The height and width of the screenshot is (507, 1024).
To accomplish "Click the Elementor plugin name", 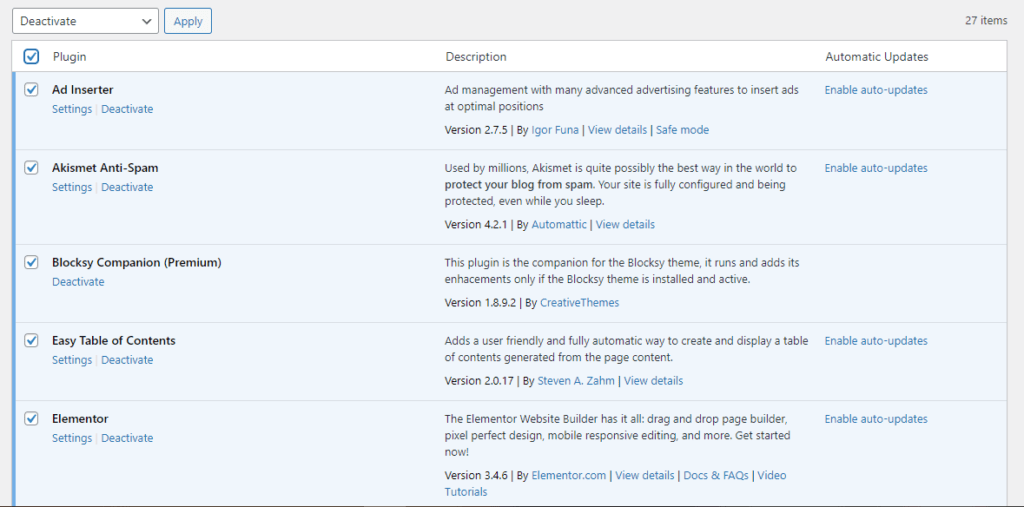I will click(80, 419).
